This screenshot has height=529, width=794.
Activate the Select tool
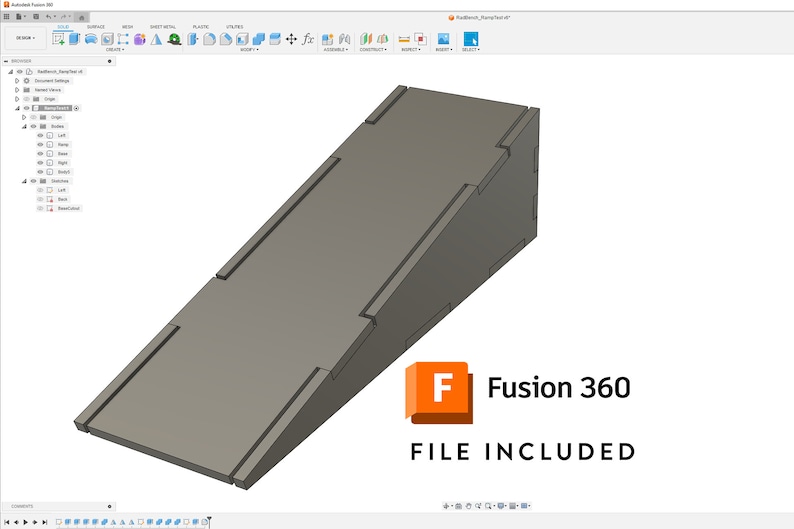coord(470,39)
